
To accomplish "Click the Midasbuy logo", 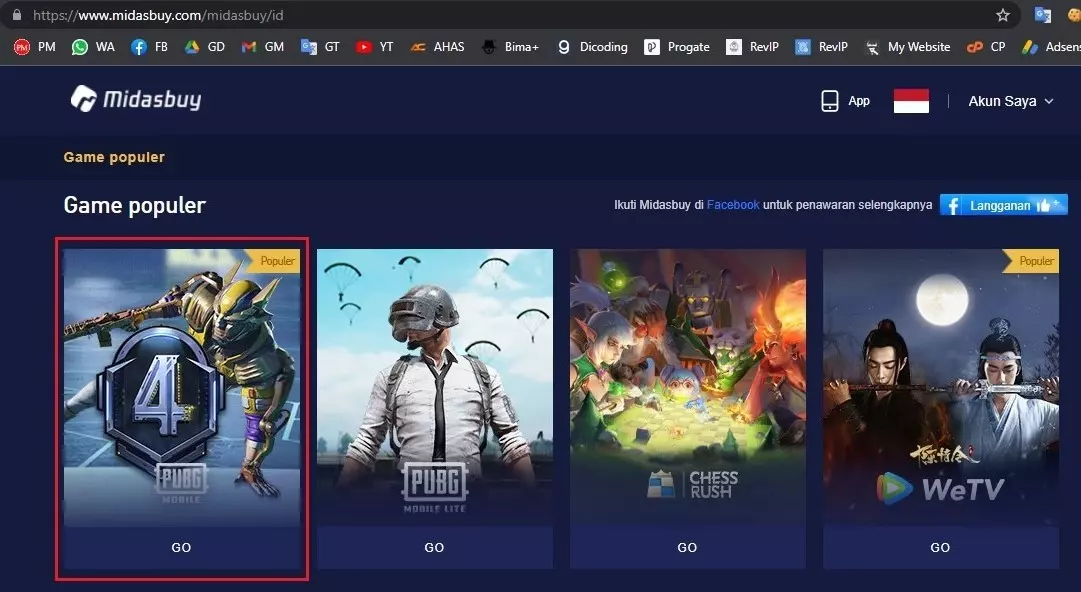I will pyautogui.click(x=136, y=99).
